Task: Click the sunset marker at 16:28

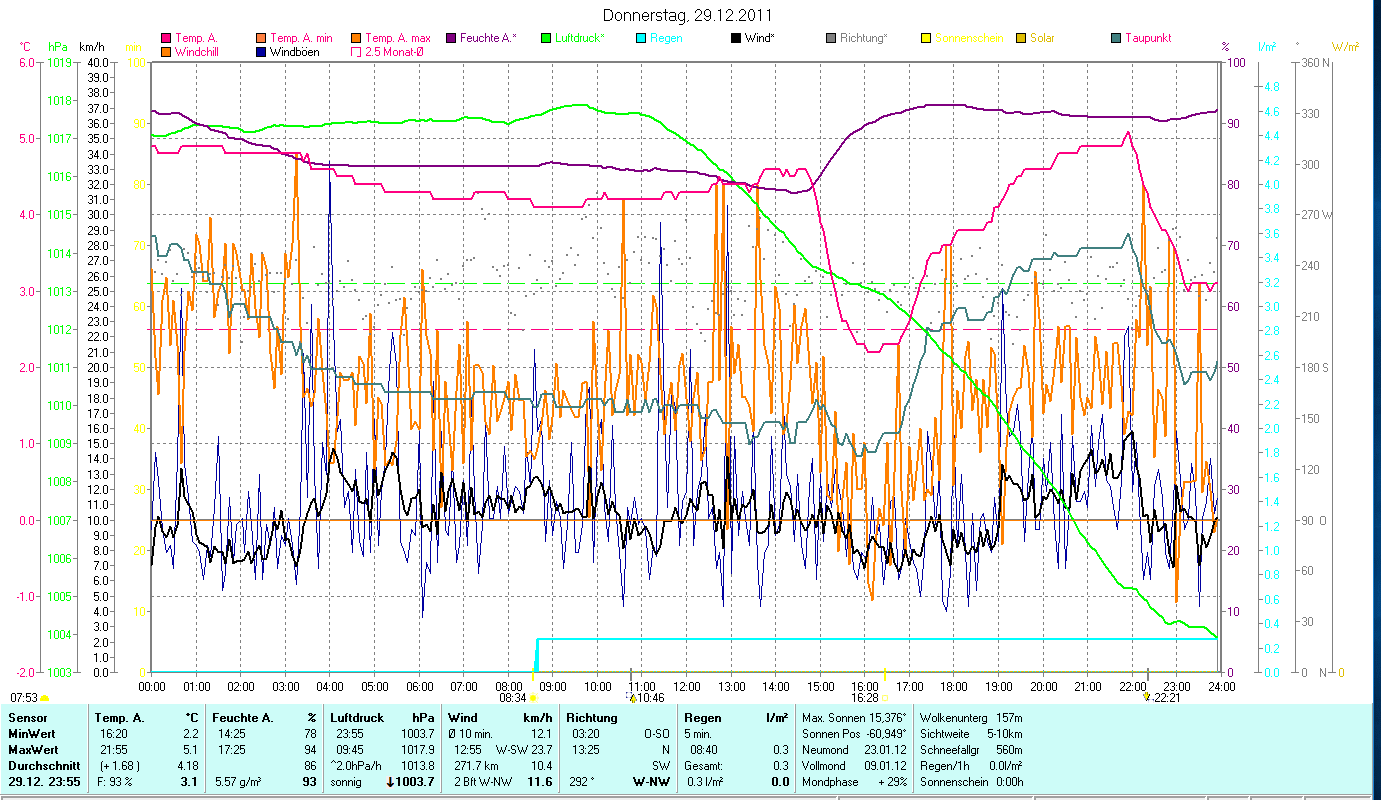Action: pyautogui.click(x=884, y=697)
